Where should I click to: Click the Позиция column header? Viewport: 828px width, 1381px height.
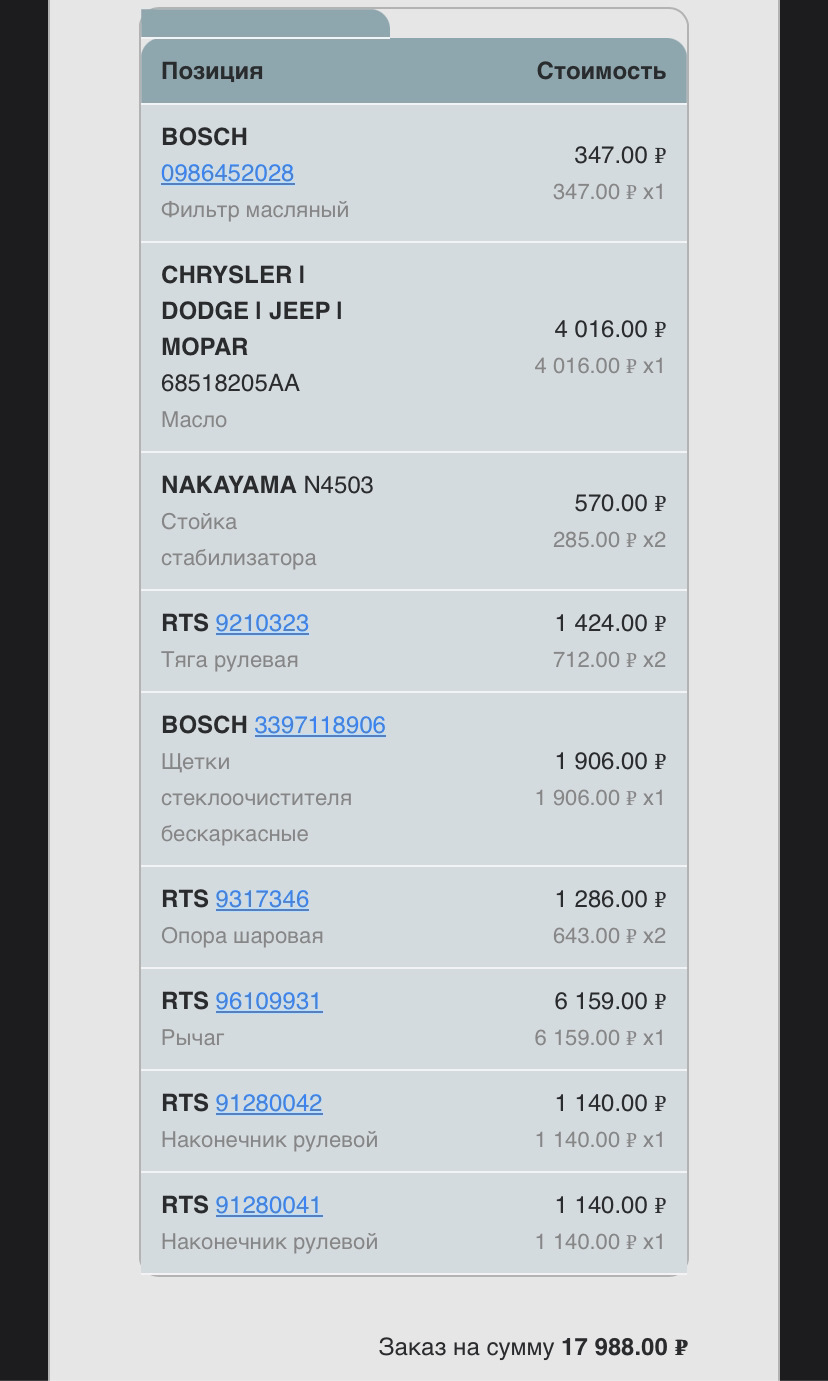click(212, 71)
